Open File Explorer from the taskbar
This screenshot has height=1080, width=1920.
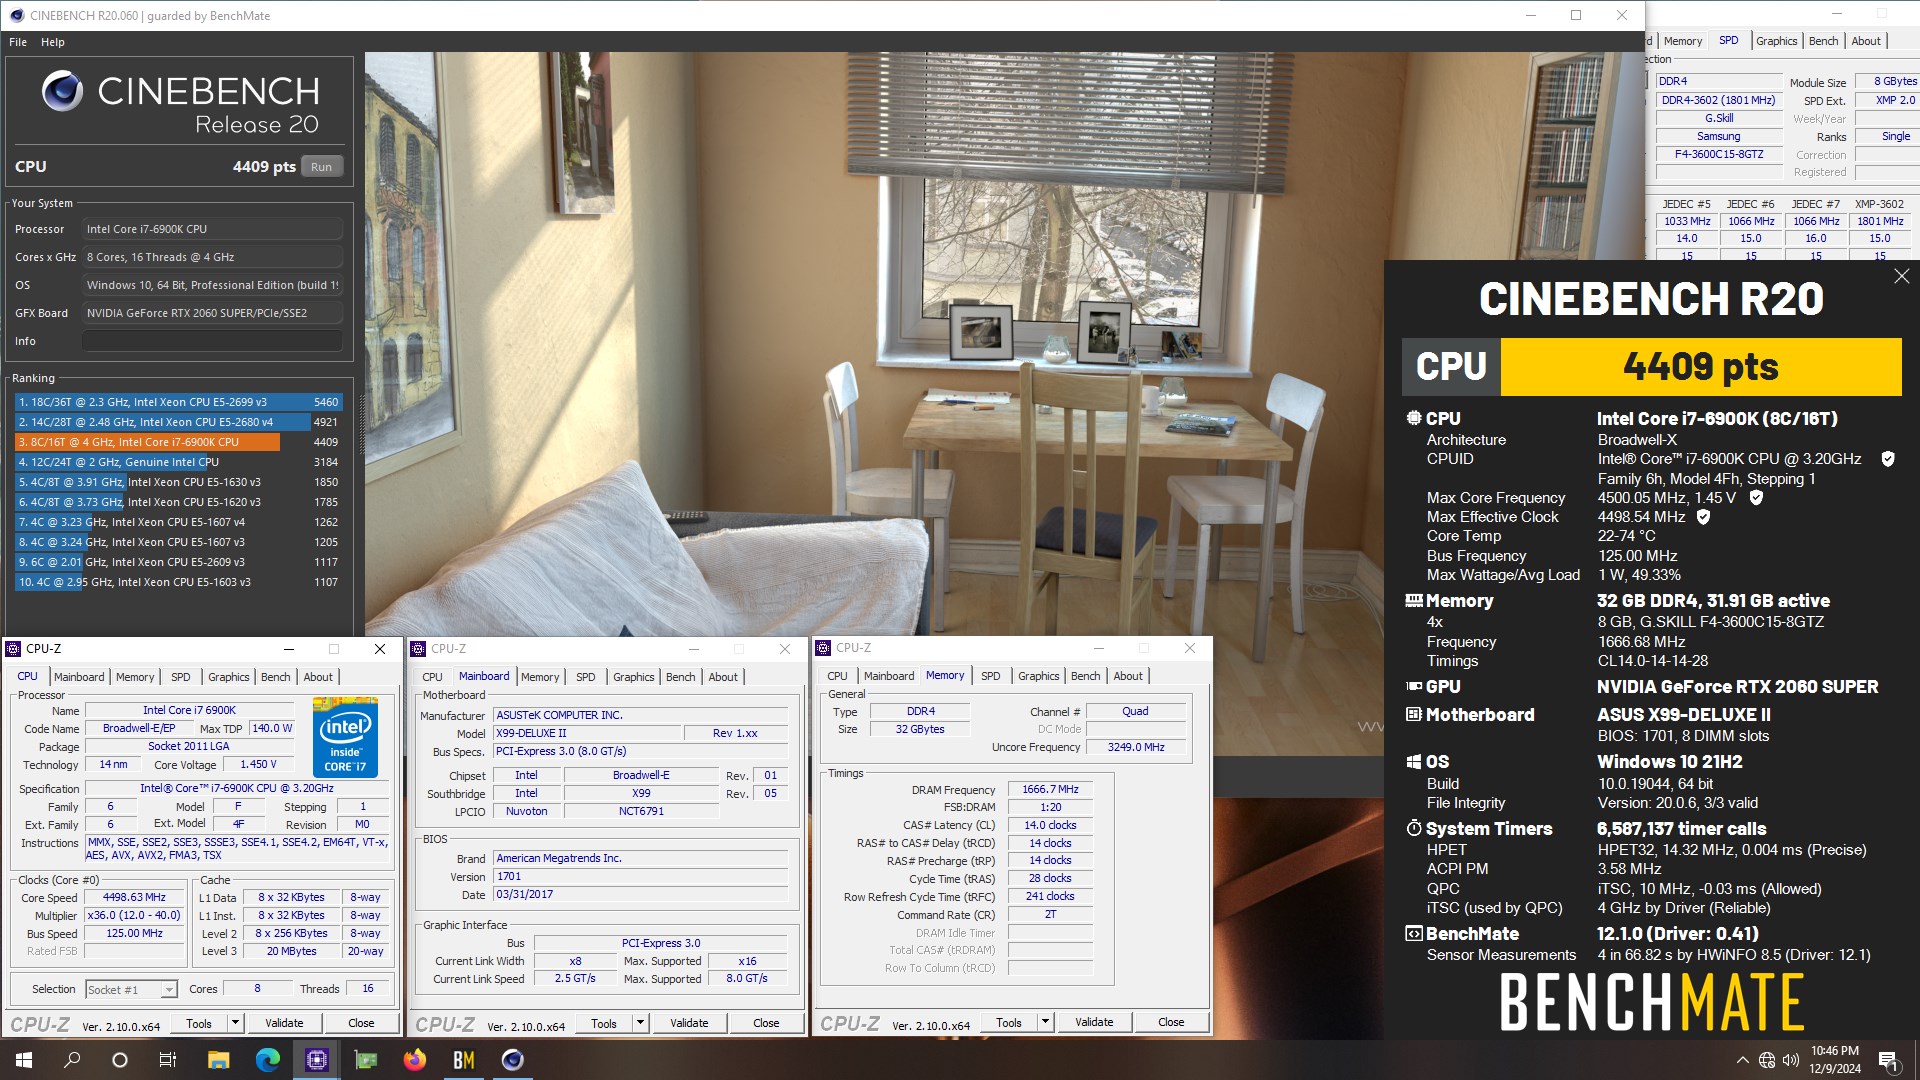tap(218, 1060)
